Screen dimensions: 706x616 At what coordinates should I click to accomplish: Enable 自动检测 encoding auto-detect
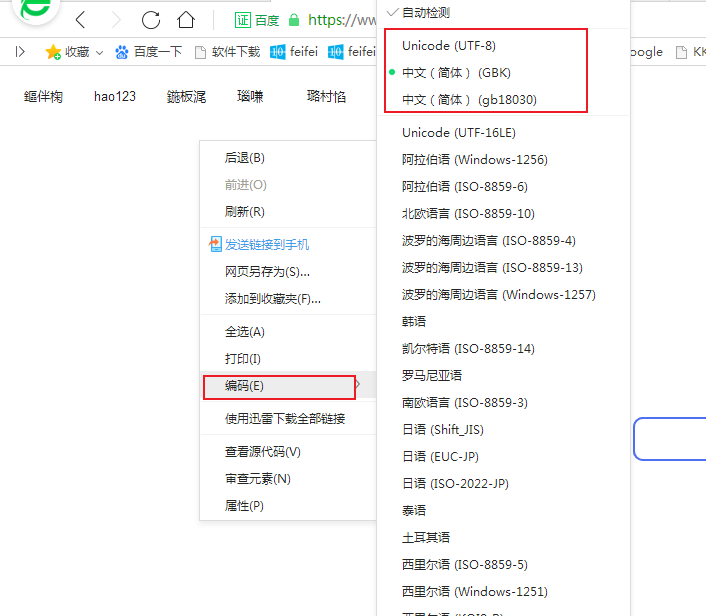click(x=425, y=13)
